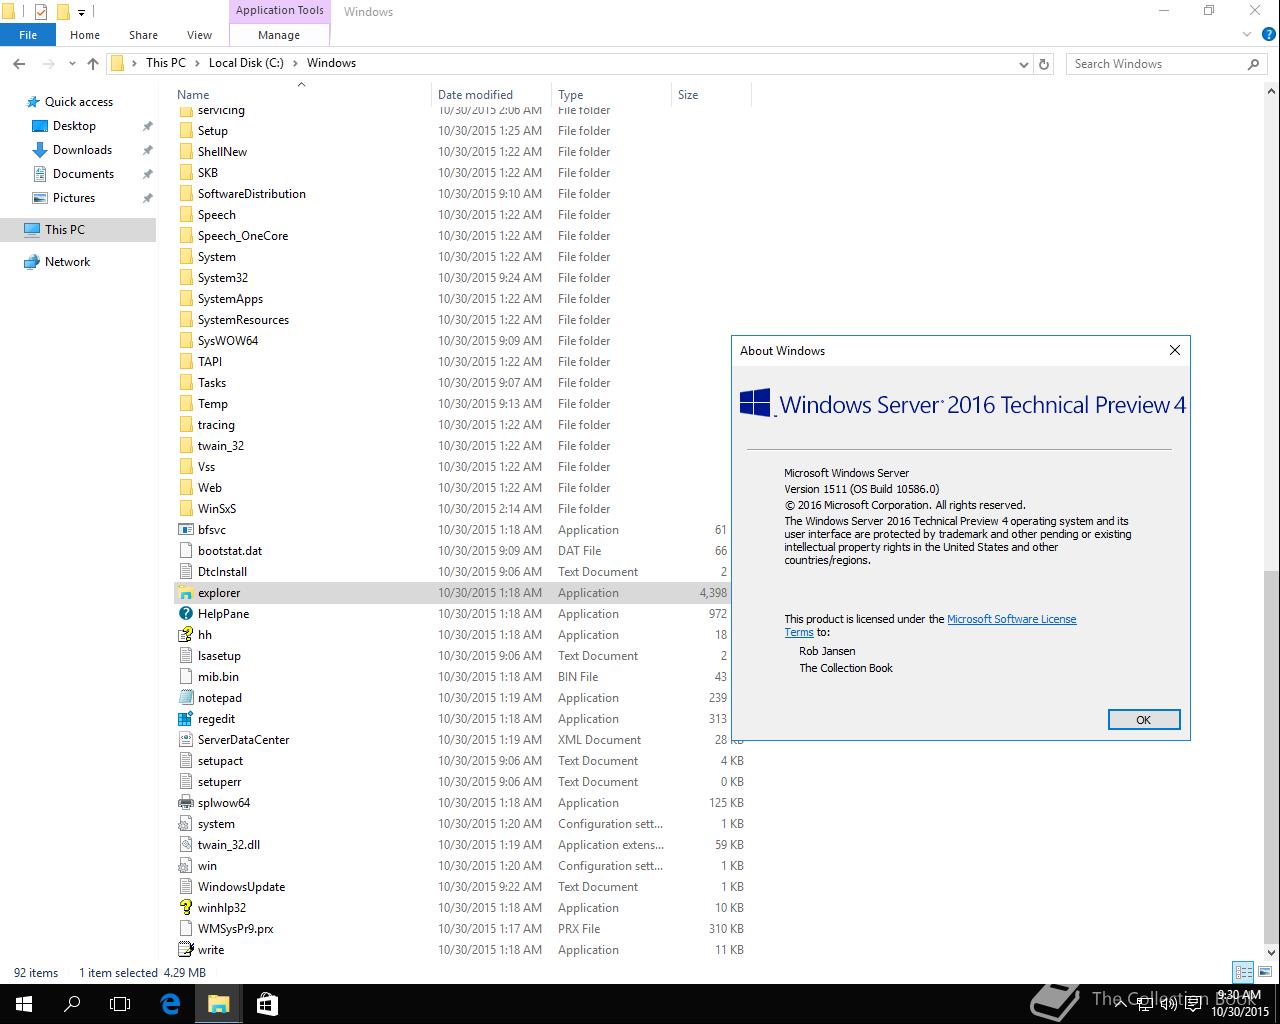
Task: Select Network in navigation pane
Action: pyautogui.click(x=67, y=262)
